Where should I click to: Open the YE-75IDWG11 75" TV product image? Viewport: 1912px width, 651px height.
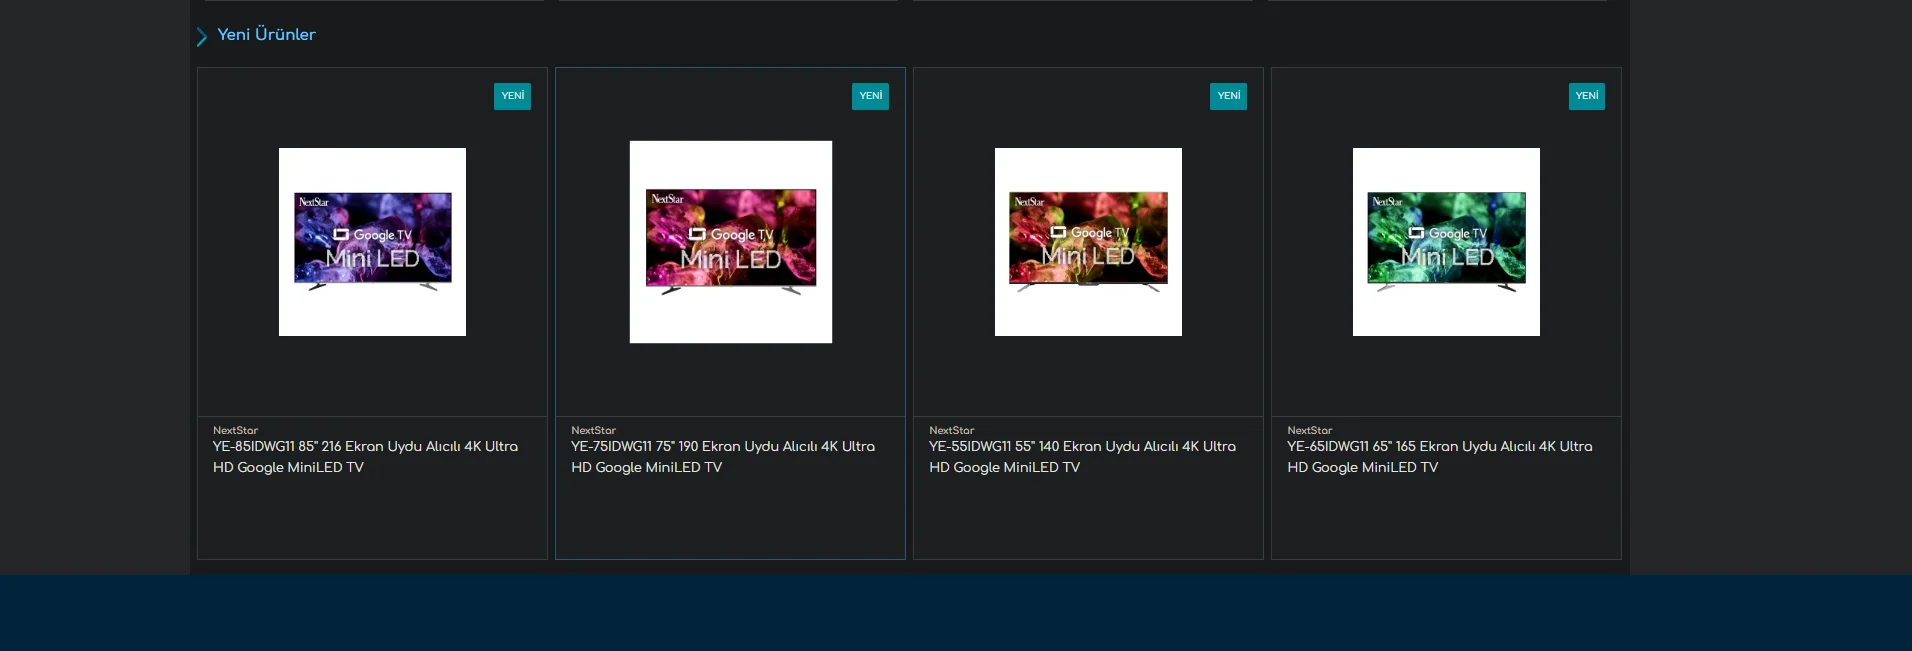tap(731, 242)
